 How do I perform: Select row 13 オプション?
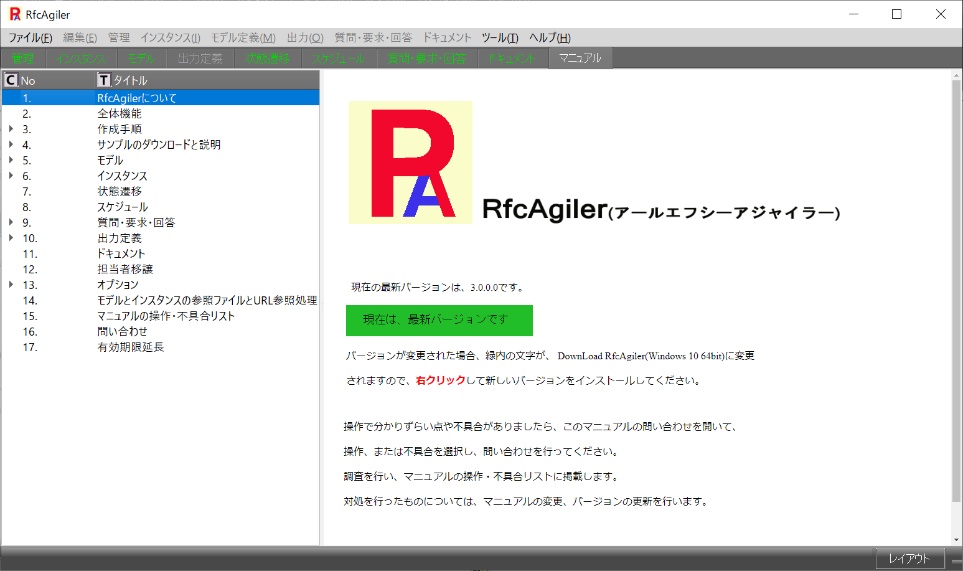[x=160, y=284]
